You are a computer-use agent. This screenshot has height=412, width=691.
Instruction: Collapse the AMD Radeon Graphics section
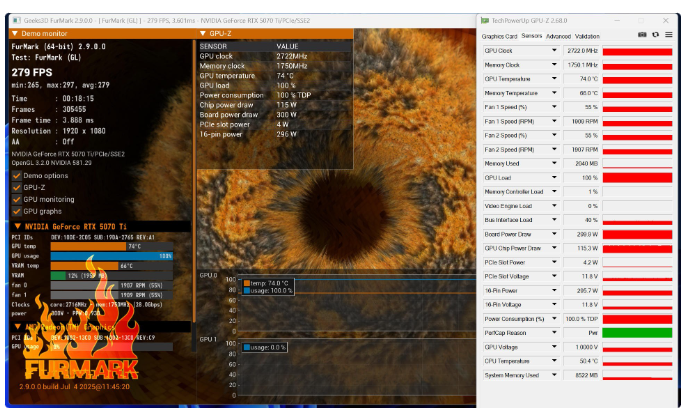coord(18,327)
